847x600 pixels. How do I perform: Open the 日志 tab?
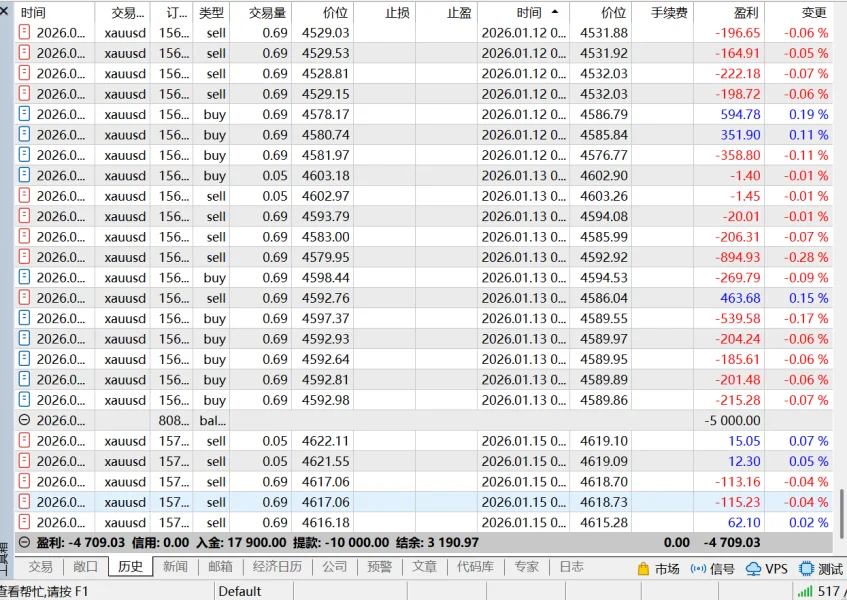point(572,567)
